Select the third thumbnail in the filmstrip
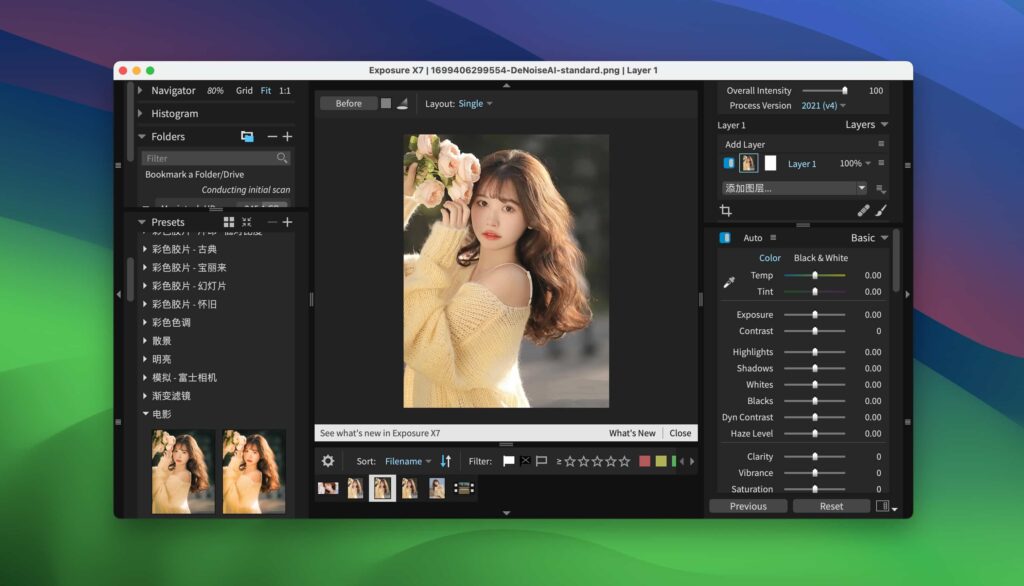Screen dimensions: 1024x586 382,488
